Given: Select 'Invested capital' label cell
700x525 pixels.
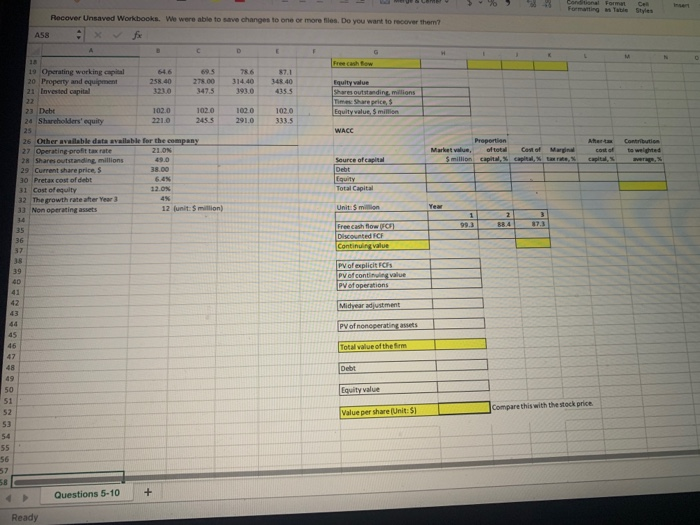Looking at the screenshot, I should click(88, 91).
